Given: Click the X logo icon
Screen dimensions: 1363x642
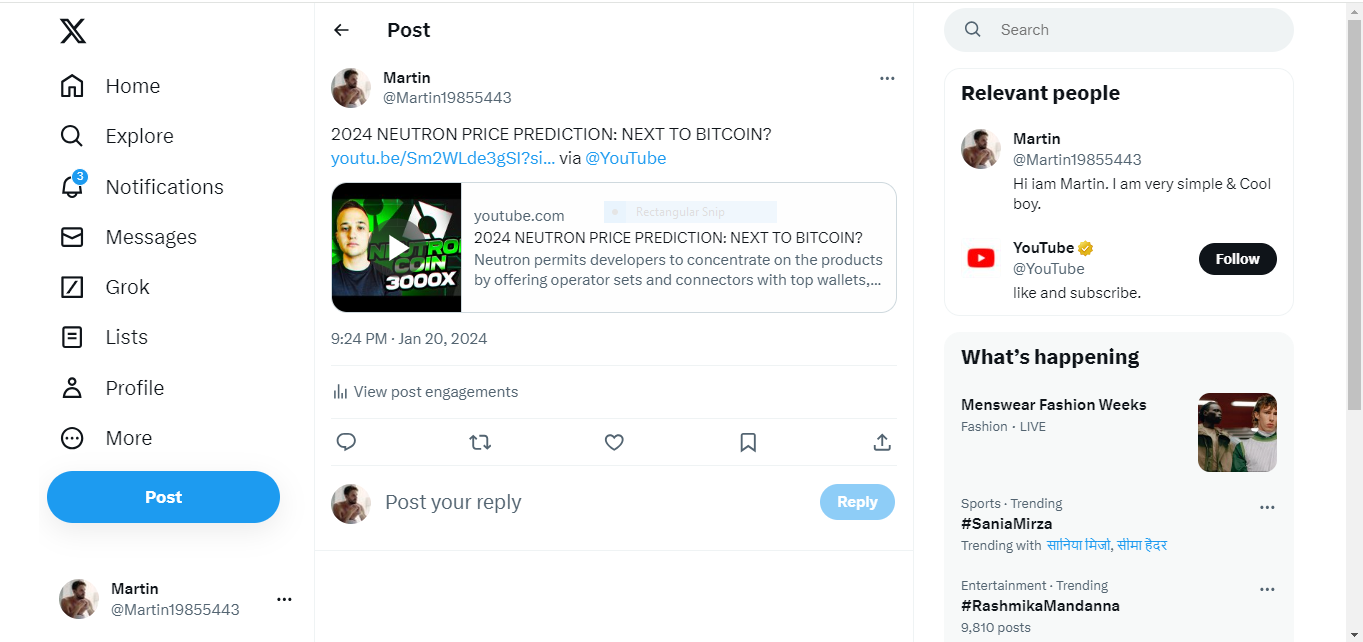Looking at the screenshot, I should [73, 31].
